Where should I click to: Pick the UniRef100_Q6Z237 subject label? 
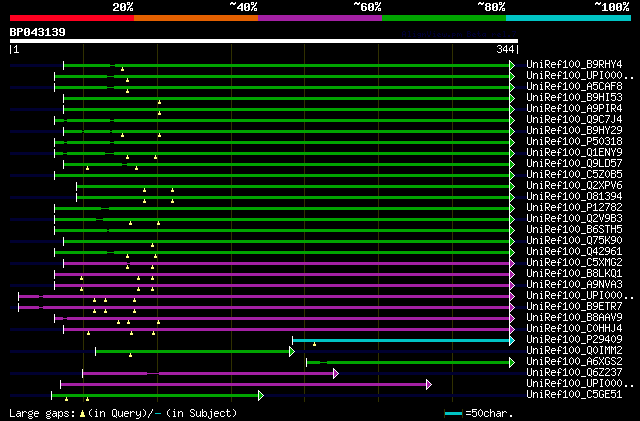pyautogui.click(x=574, y=373)
